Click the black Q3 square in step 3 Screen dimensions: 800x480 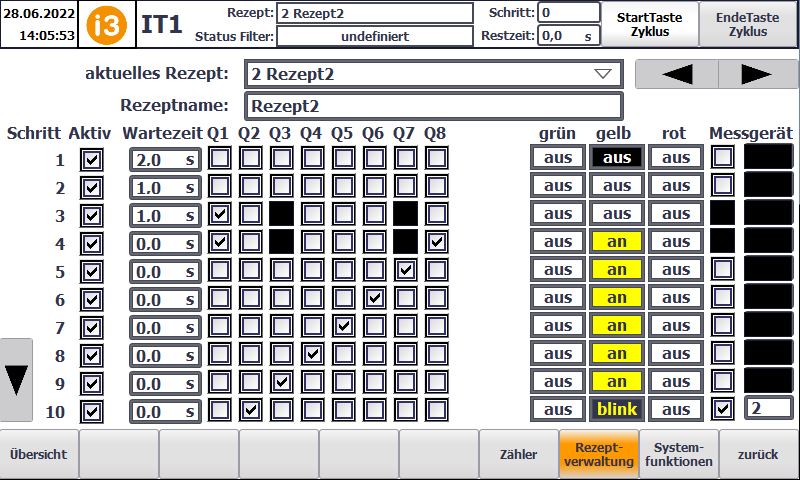[x=281, y=214]
